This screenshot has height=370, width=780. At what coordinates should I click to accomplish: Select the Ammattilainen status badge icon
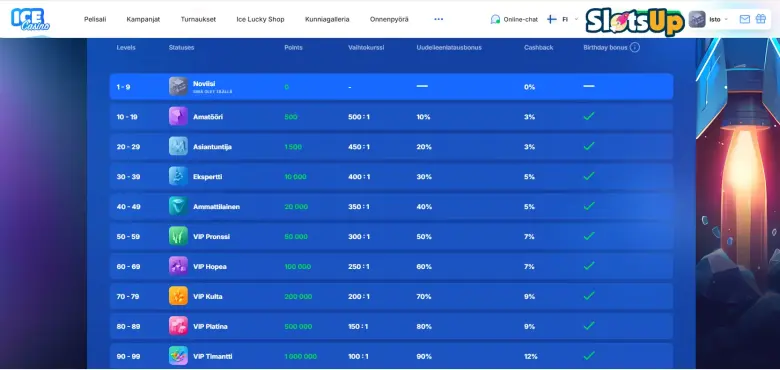click(178, 206)
